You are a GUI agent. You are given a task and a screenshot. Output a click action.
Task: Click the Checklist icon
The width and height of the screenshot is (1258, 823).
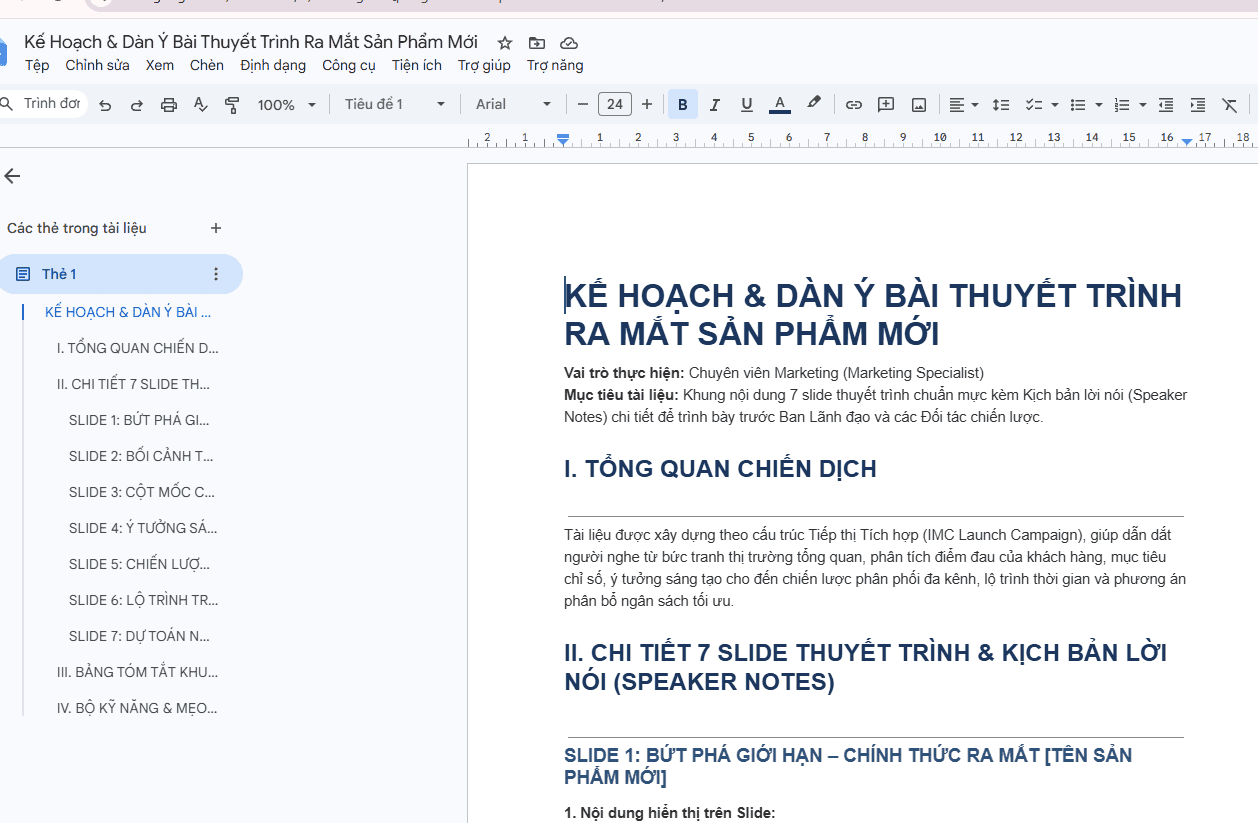click(1033, 105)
